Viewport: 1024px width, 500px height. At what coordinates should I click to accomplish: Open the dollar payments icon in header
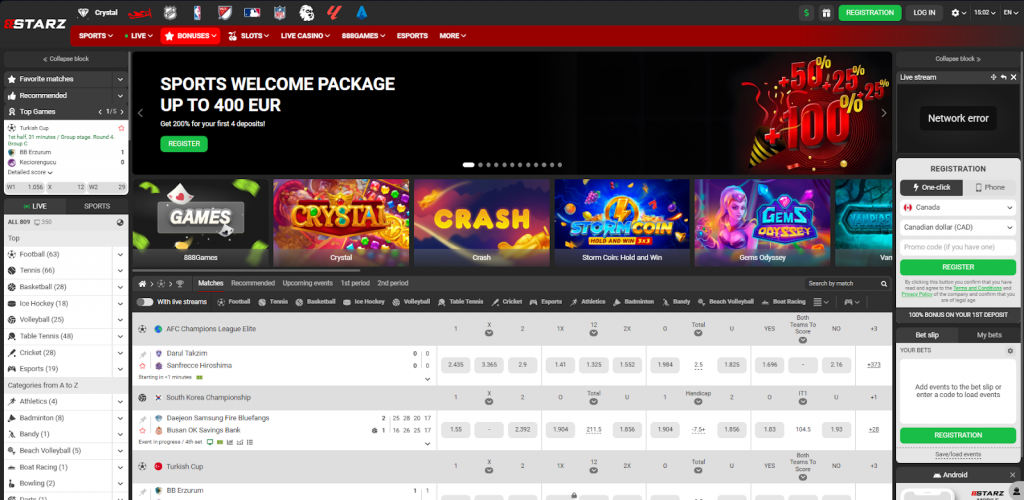(x=807, y=12)
